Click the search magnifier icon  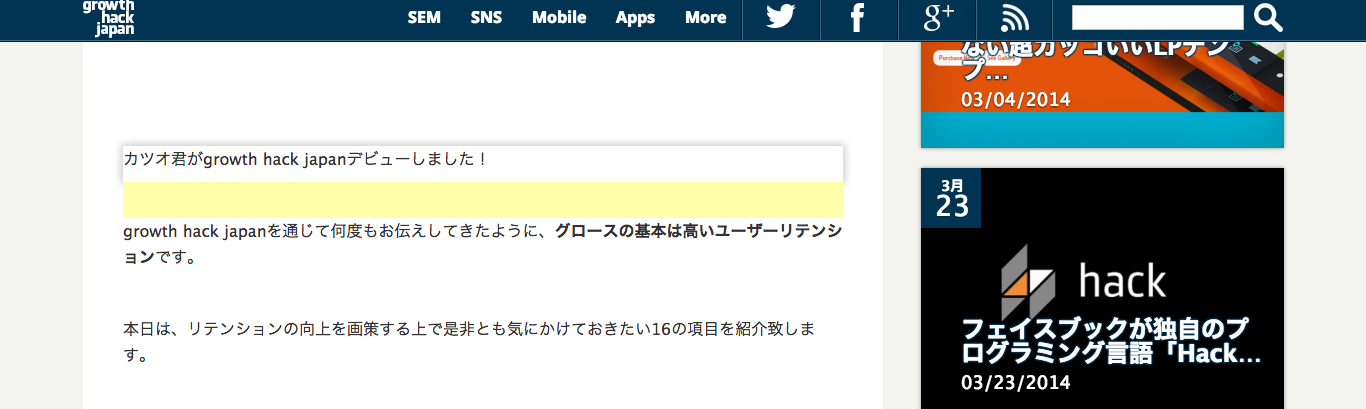(x=1268, y=18)
